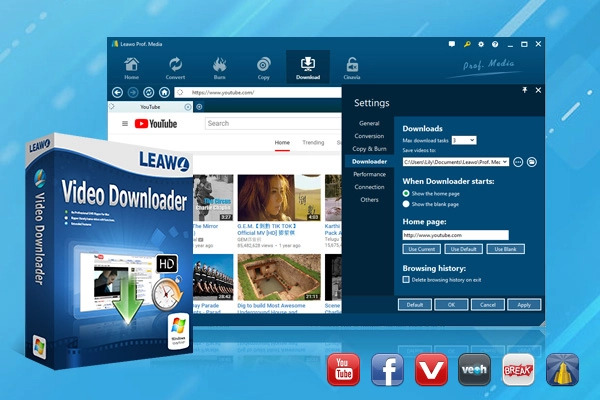Enable 'Delete browsing history on exit'
The height and width of the screenshot is (400, 600).
(406, 280)
